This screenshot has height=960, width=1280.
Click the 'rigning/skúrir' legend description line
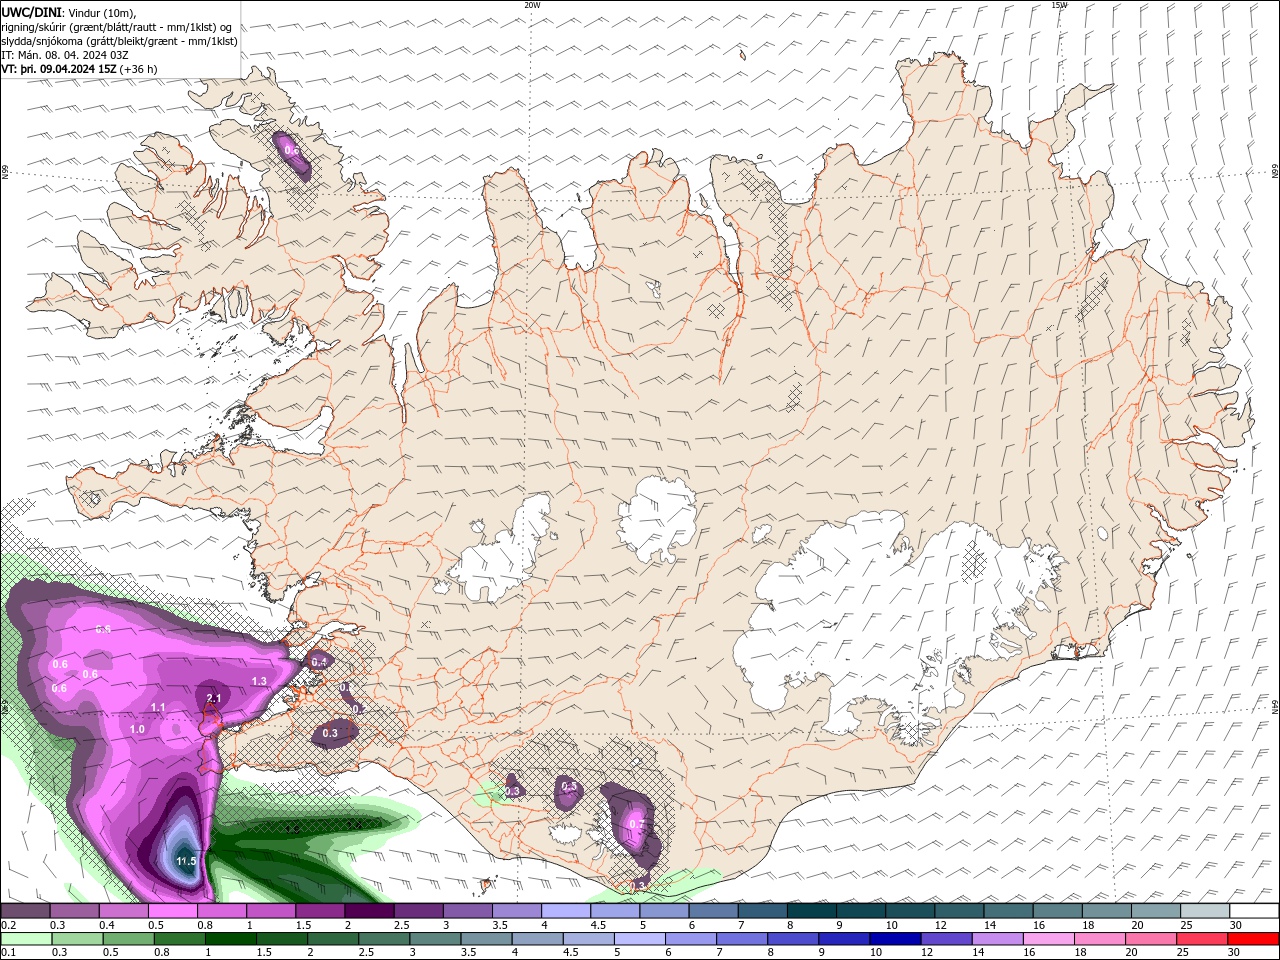[116, 27]
